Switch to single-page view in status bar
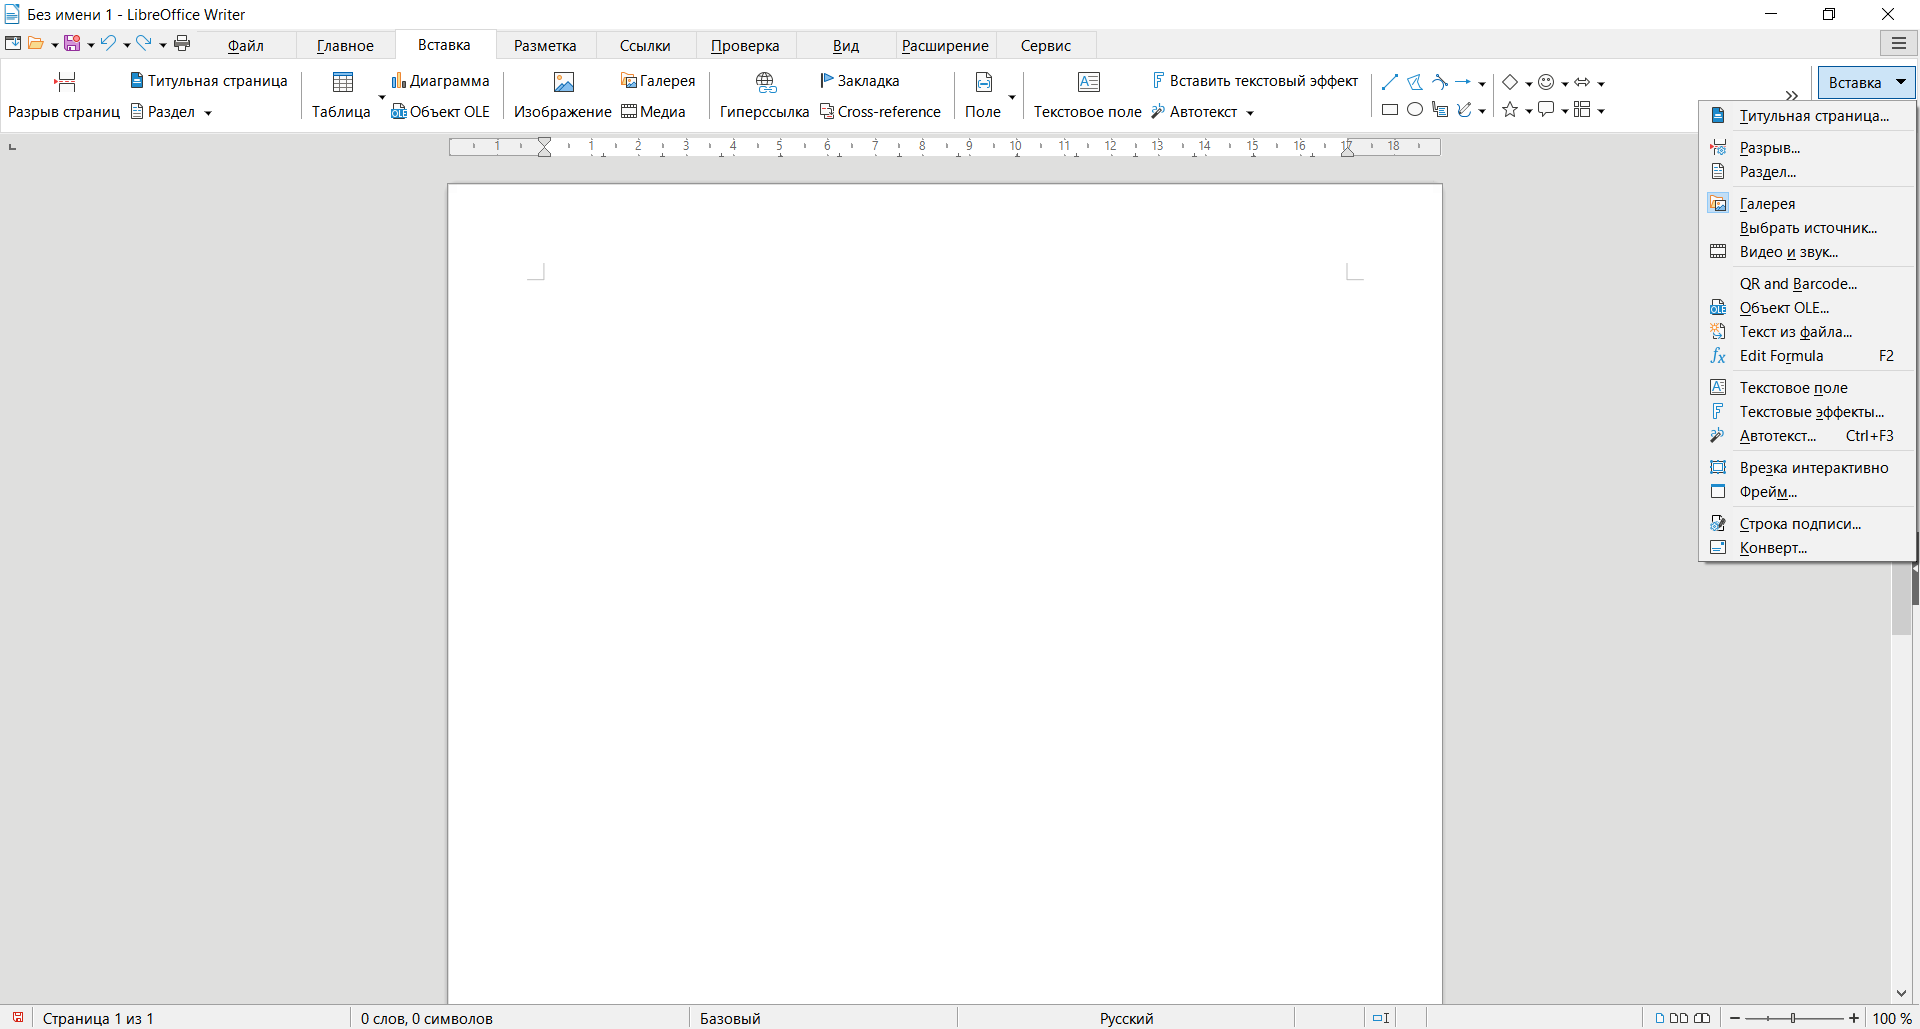This screenshot has width=1920, height=1029. pyautogui.click(x=1660, y=1018)
